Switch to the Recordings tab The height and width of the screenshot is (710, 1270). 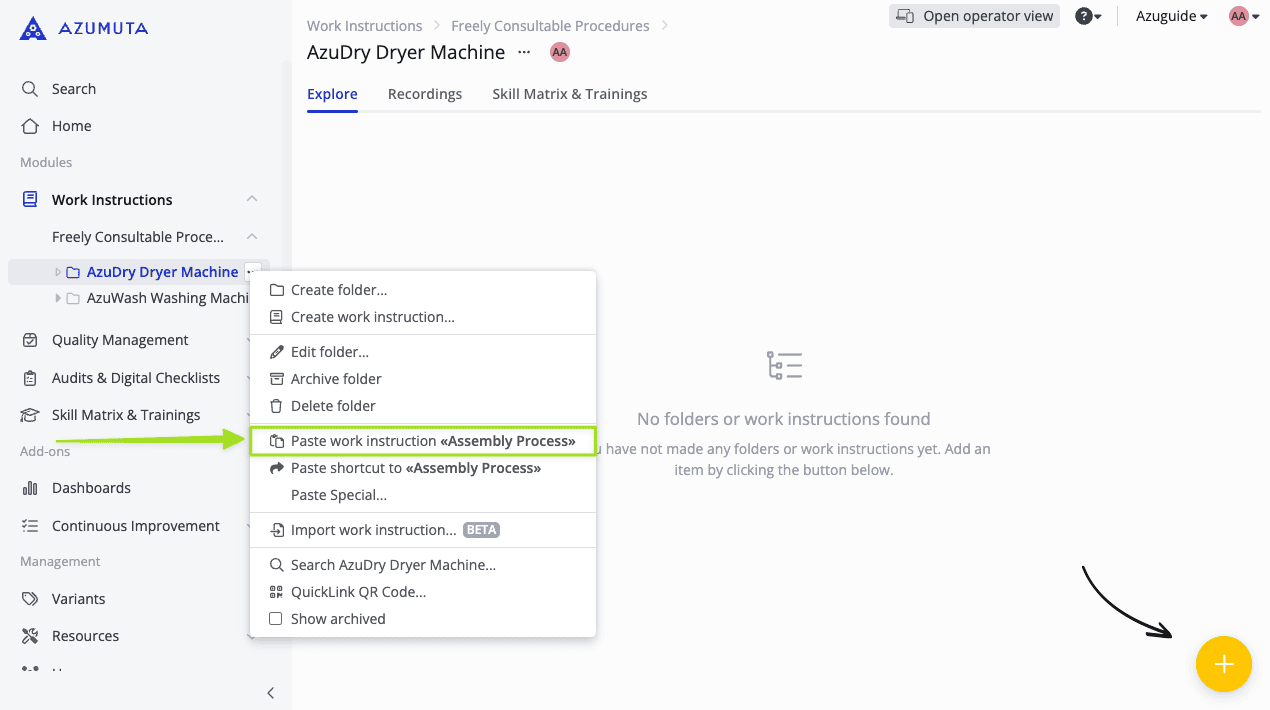pyautogui.click(x=425, y=94)
